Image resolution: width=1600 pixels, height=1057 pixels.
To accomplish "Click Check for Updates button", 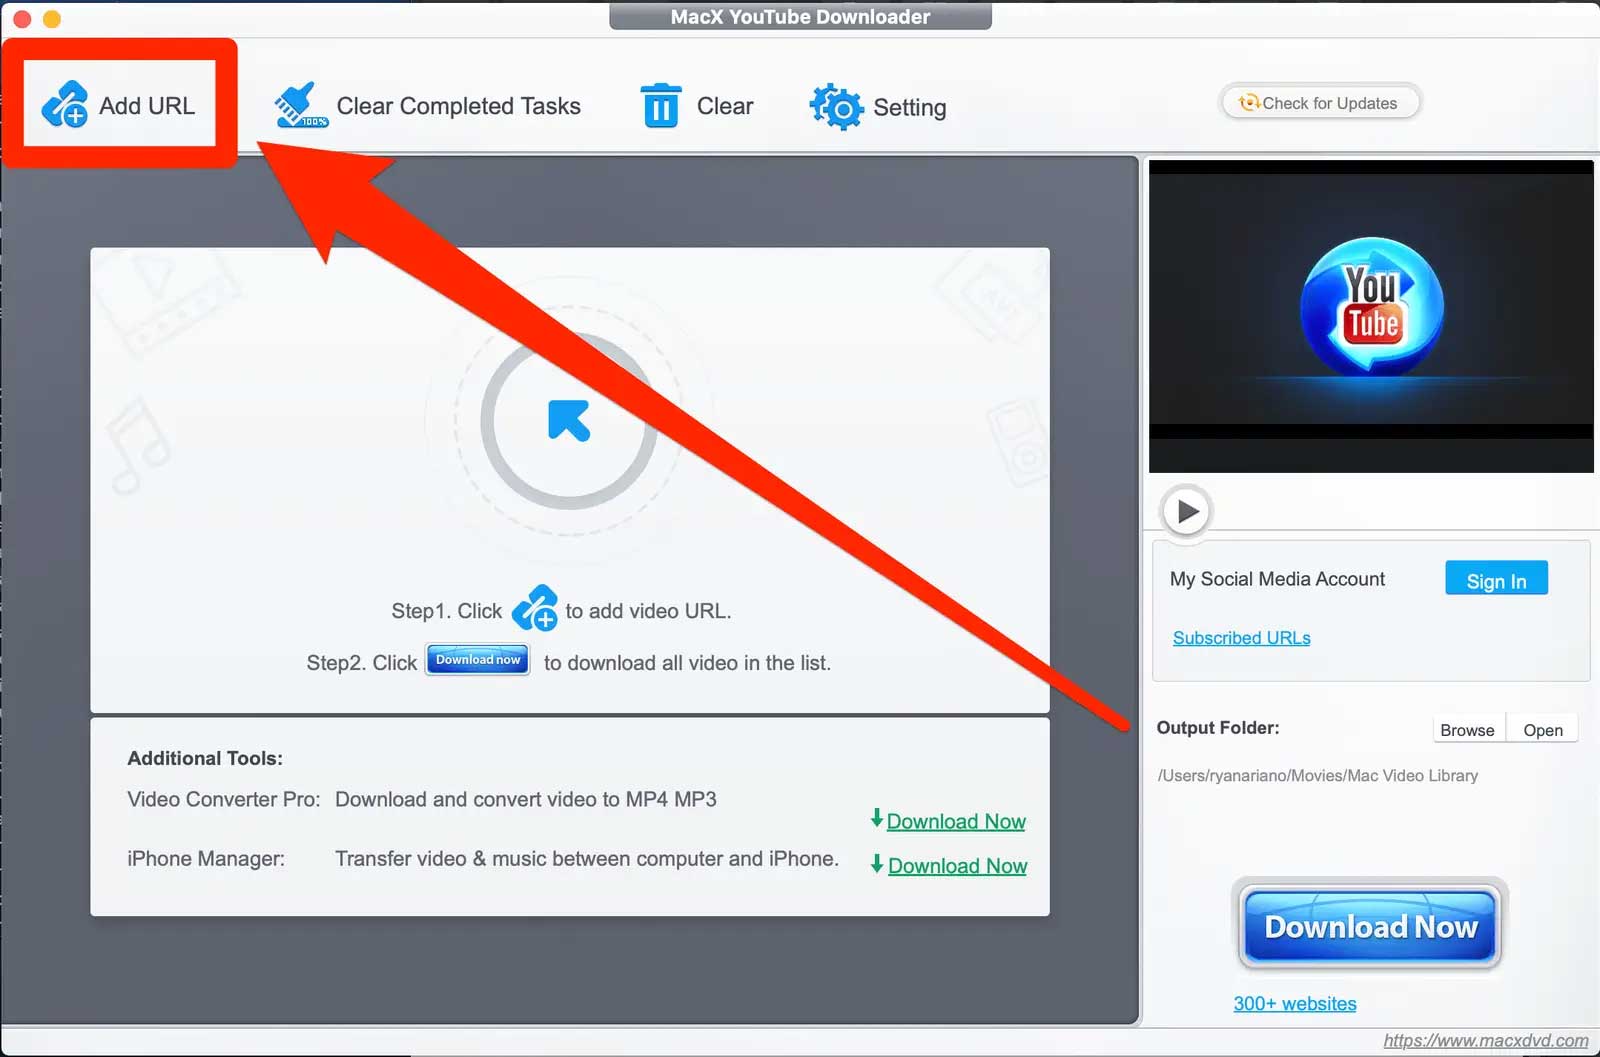I will point(1320,103).
